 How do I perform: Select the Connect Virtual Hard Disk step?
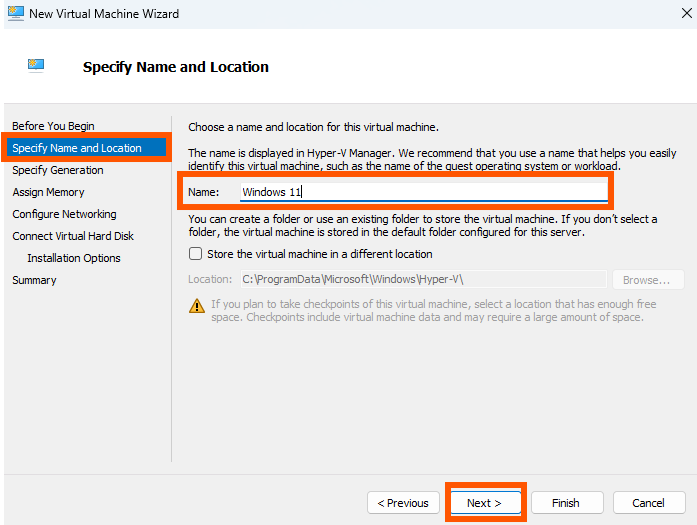pyautogui.click(x=73, y=236)
